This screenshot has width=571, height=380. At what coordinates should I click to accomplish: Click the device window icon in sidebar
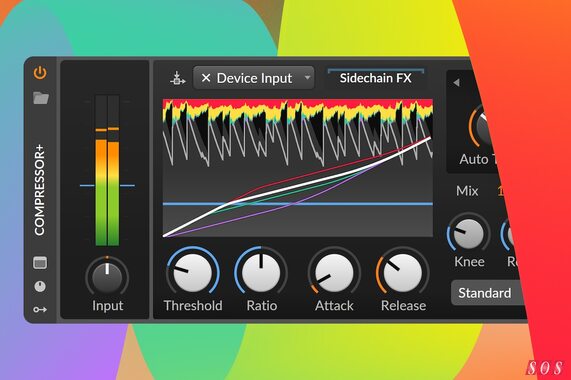click(40, 262)
